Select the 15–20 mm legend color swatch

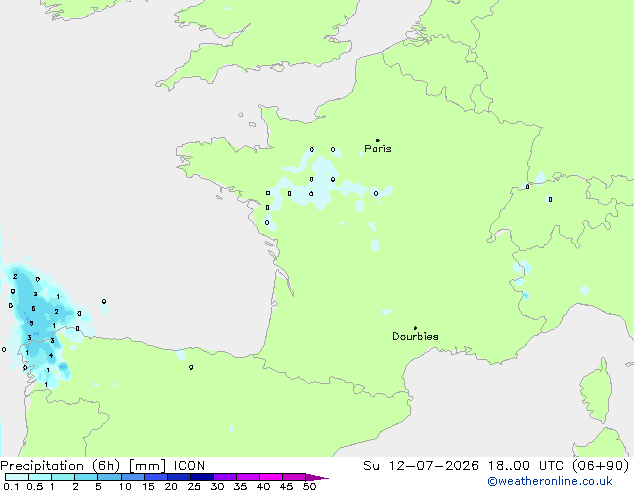(x=156, y=477)
